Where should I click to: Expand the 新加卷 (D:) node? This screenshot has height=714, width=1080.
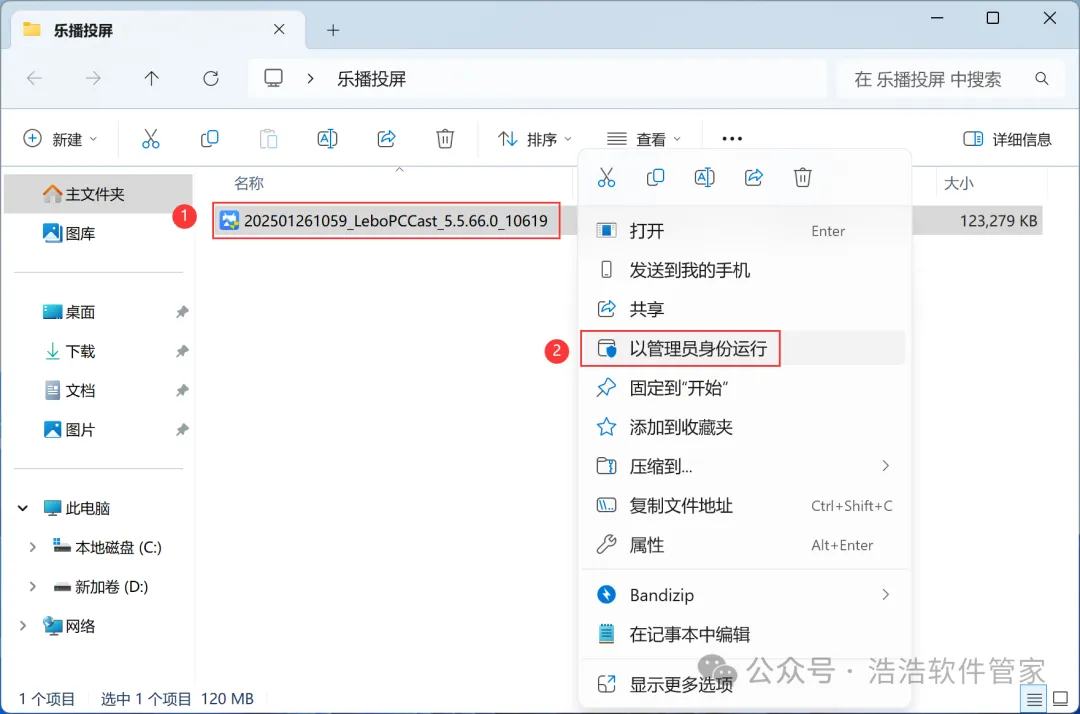pyautogui.click(x=32, y=587)
